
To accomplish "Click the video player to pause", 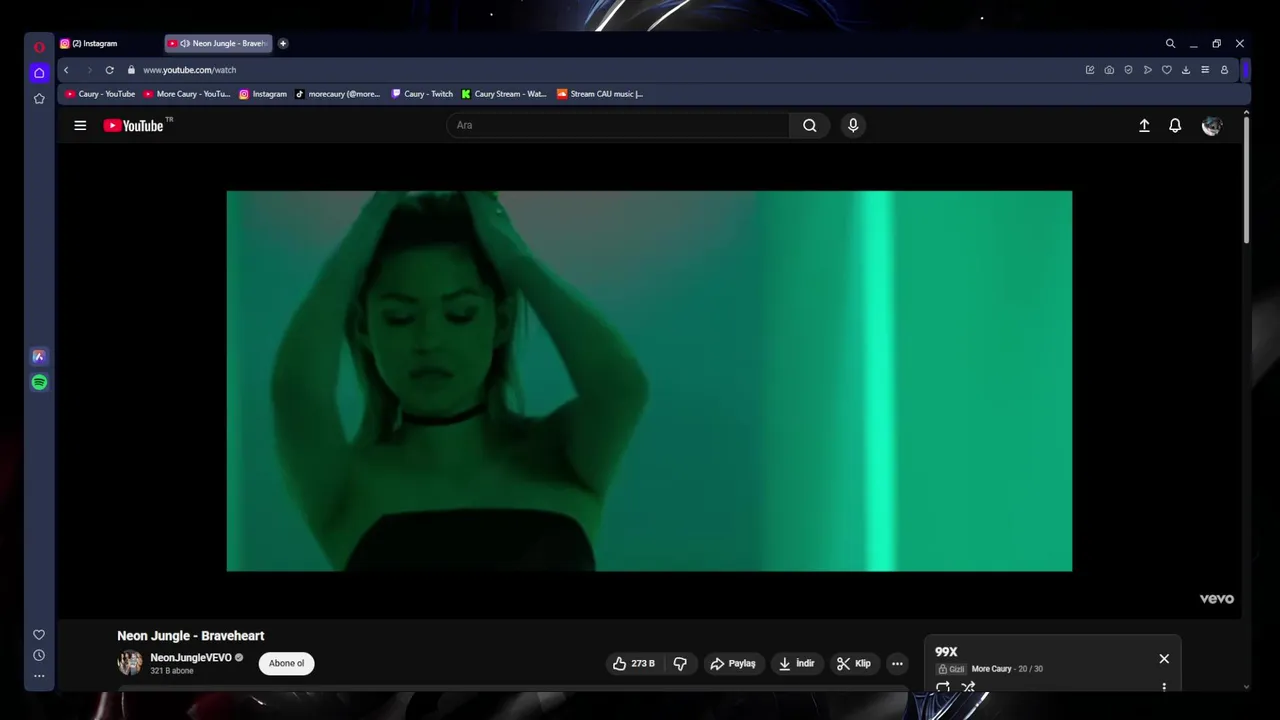I will pyautogui.click(x=649, y=381).
